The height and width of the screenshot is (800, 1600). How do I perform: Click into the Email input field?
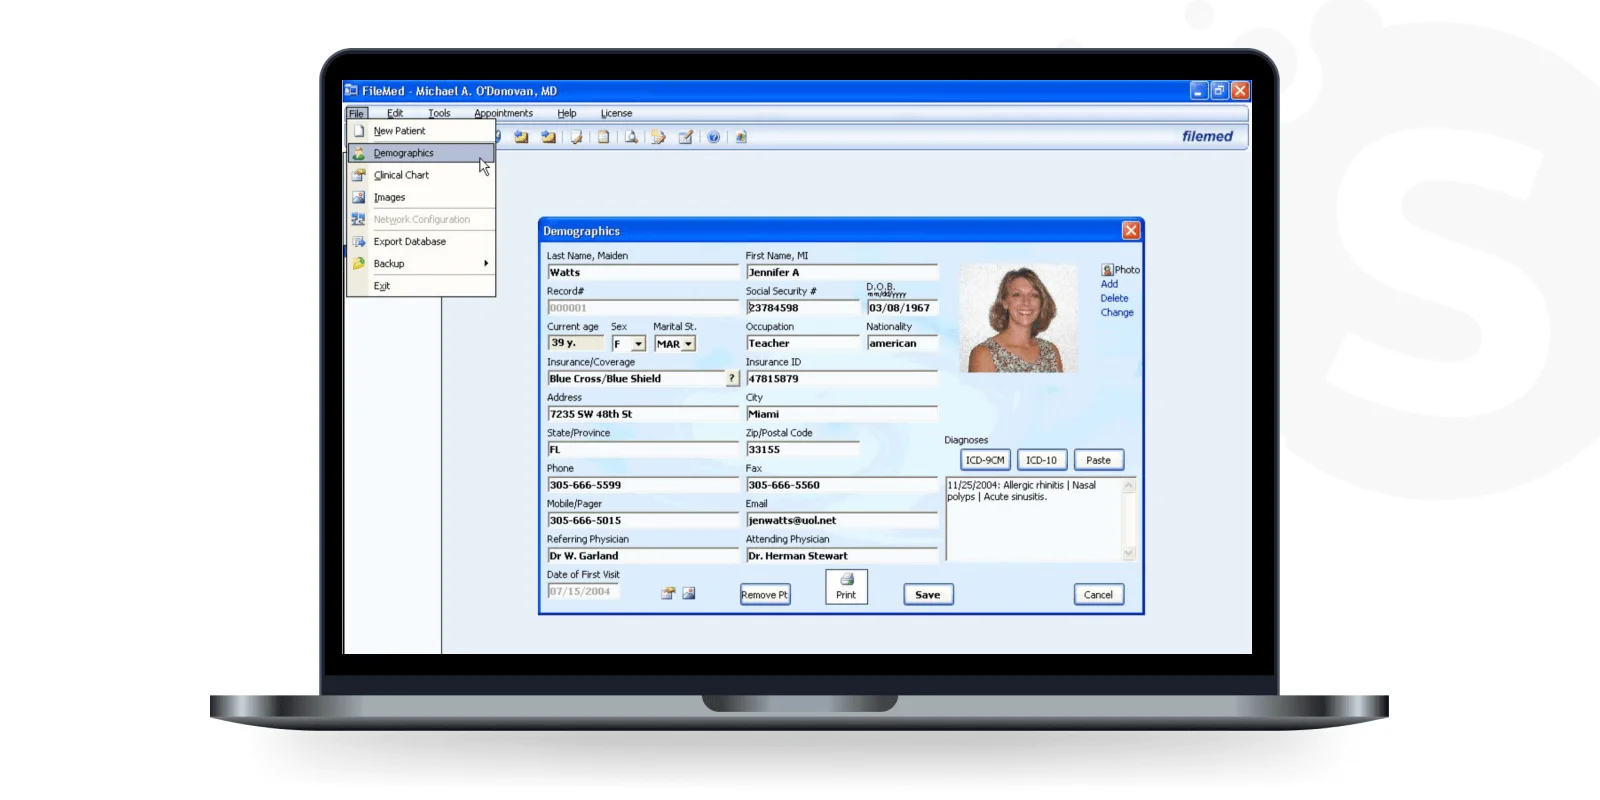tap(841, 521)
